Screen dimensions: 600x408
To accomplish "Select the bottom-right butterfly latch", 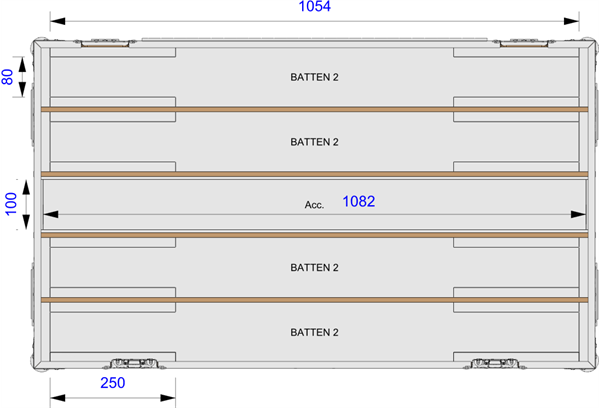I will [x=493, y=362].
